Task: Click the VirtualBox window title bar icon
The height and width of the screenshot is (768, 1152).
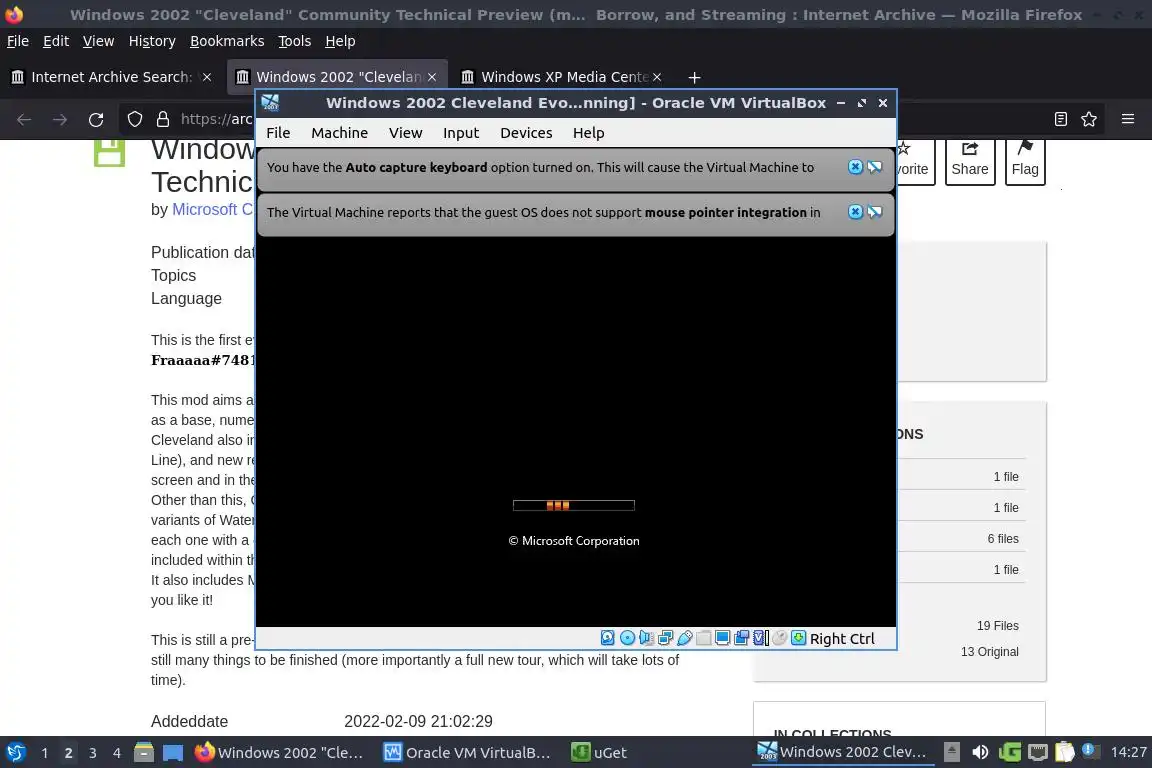Action: click(x=270, y=103)
